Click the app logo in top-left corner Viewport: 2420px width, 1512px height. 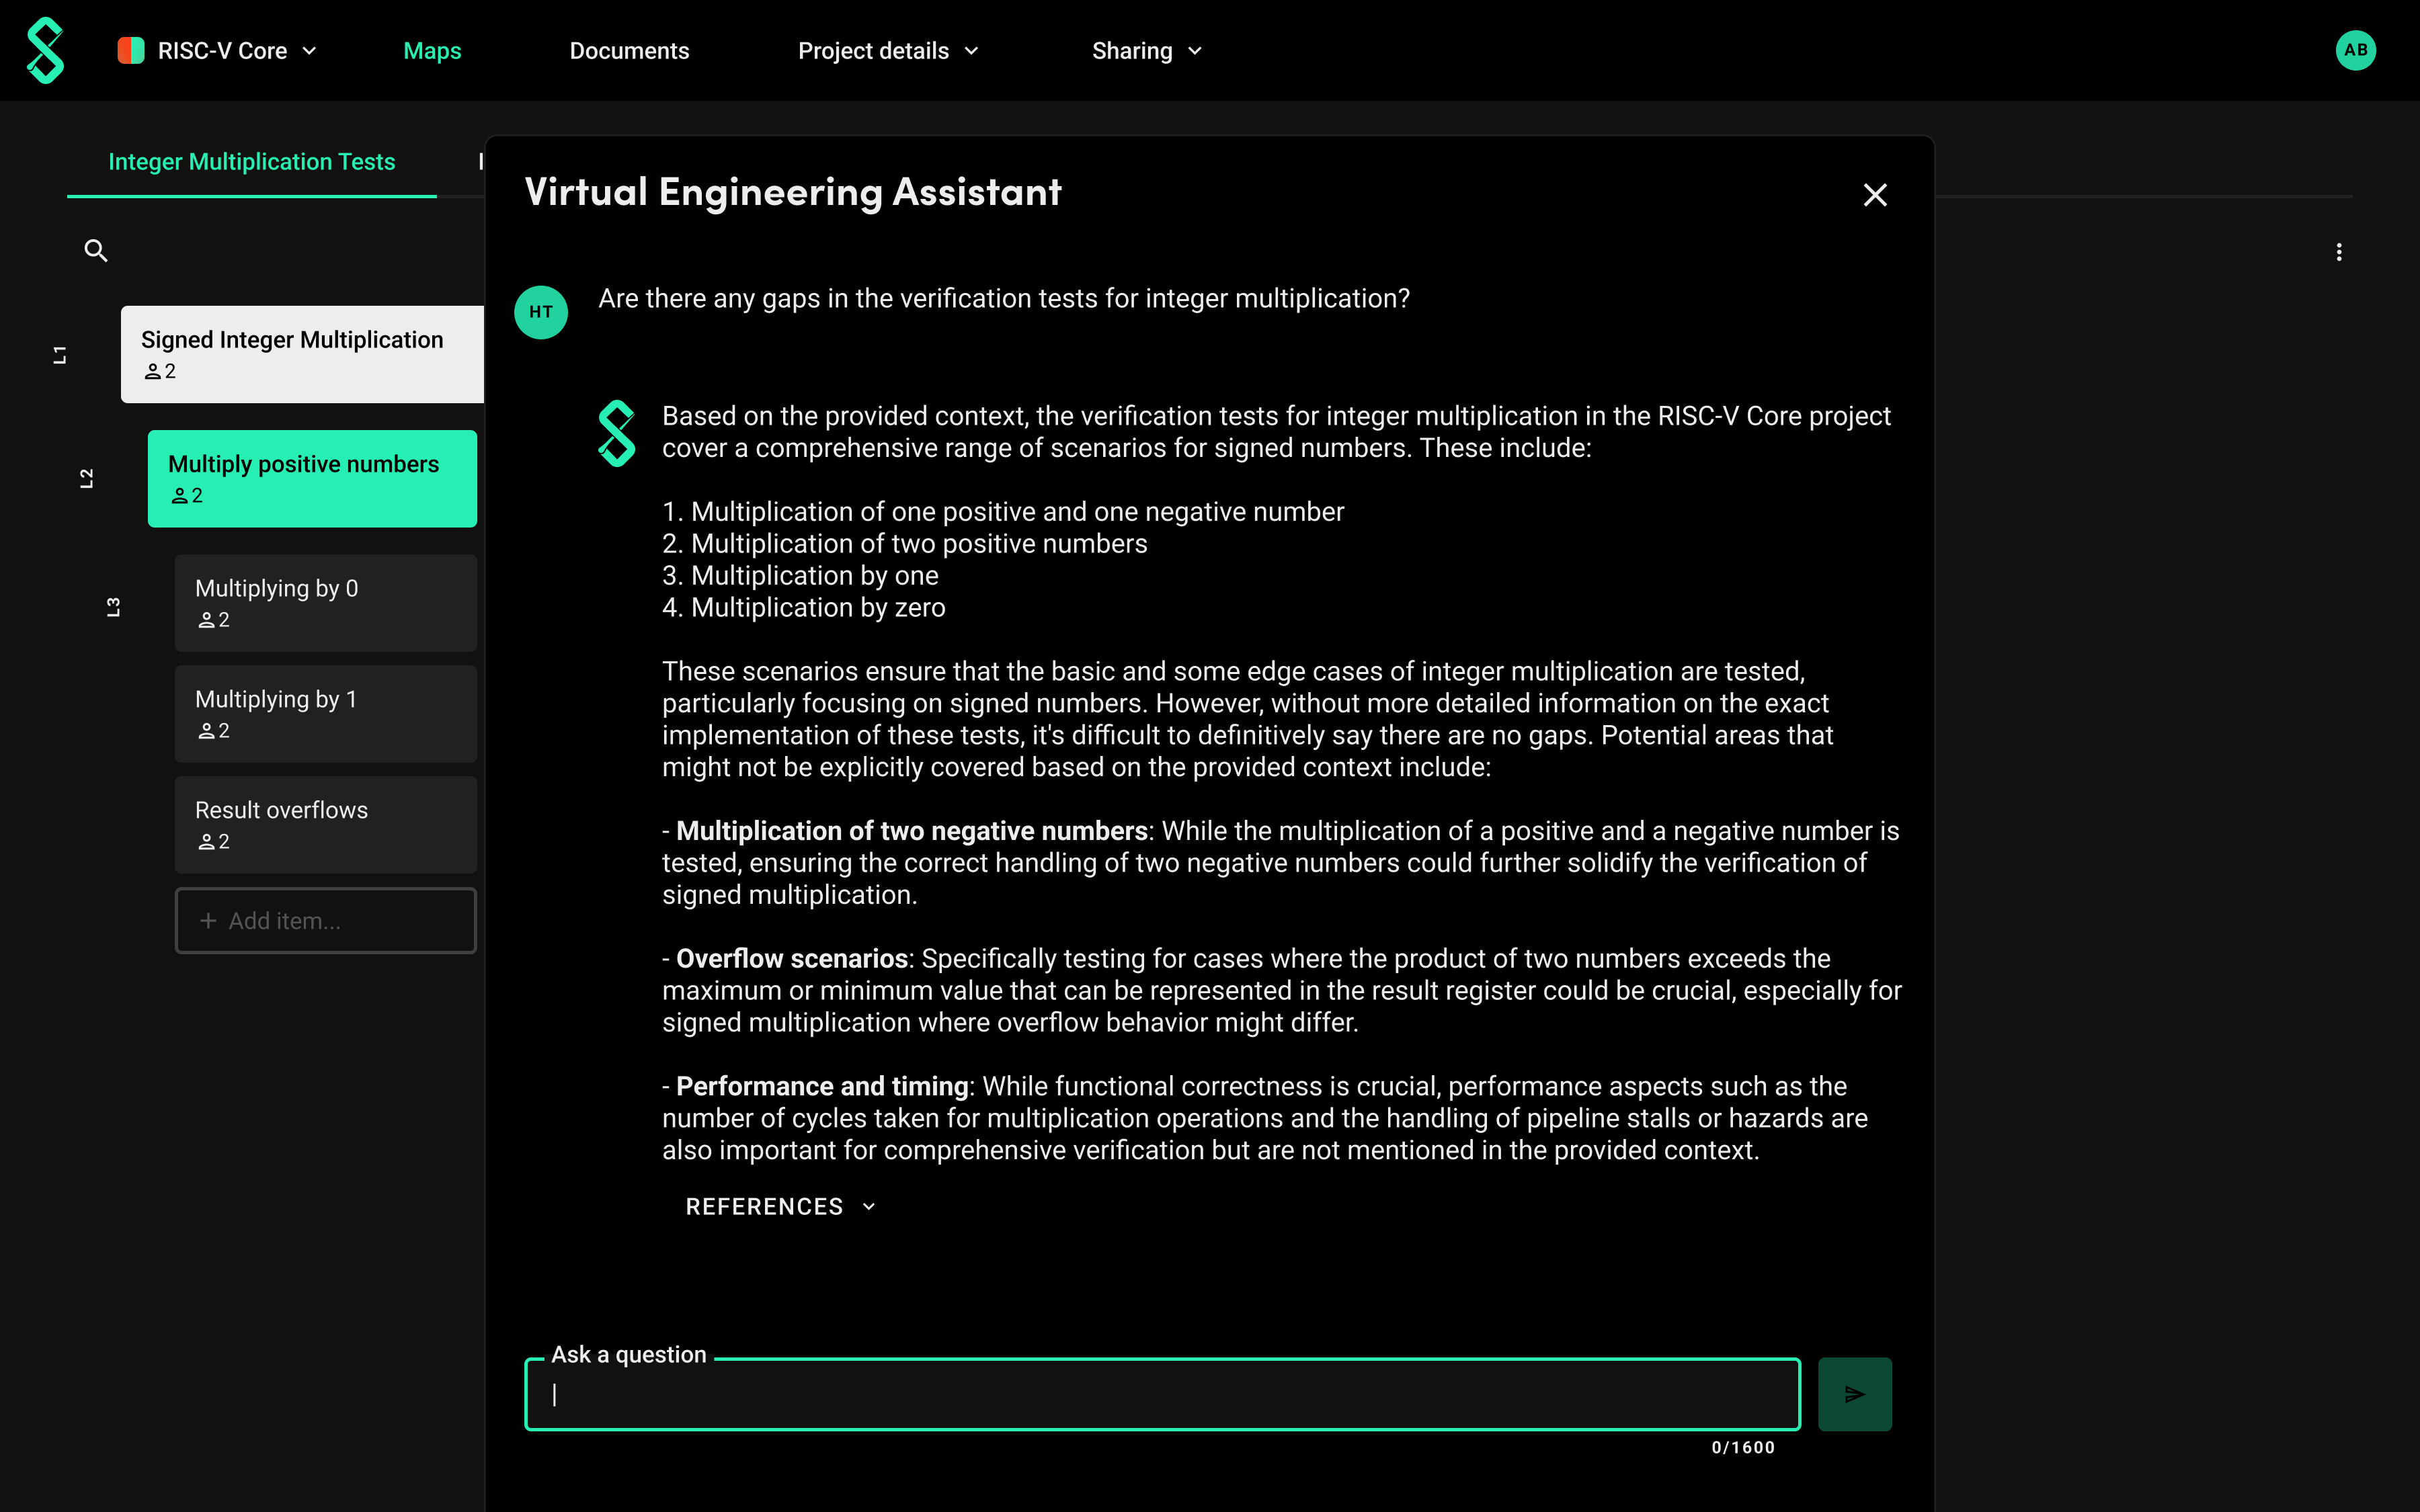45,50
